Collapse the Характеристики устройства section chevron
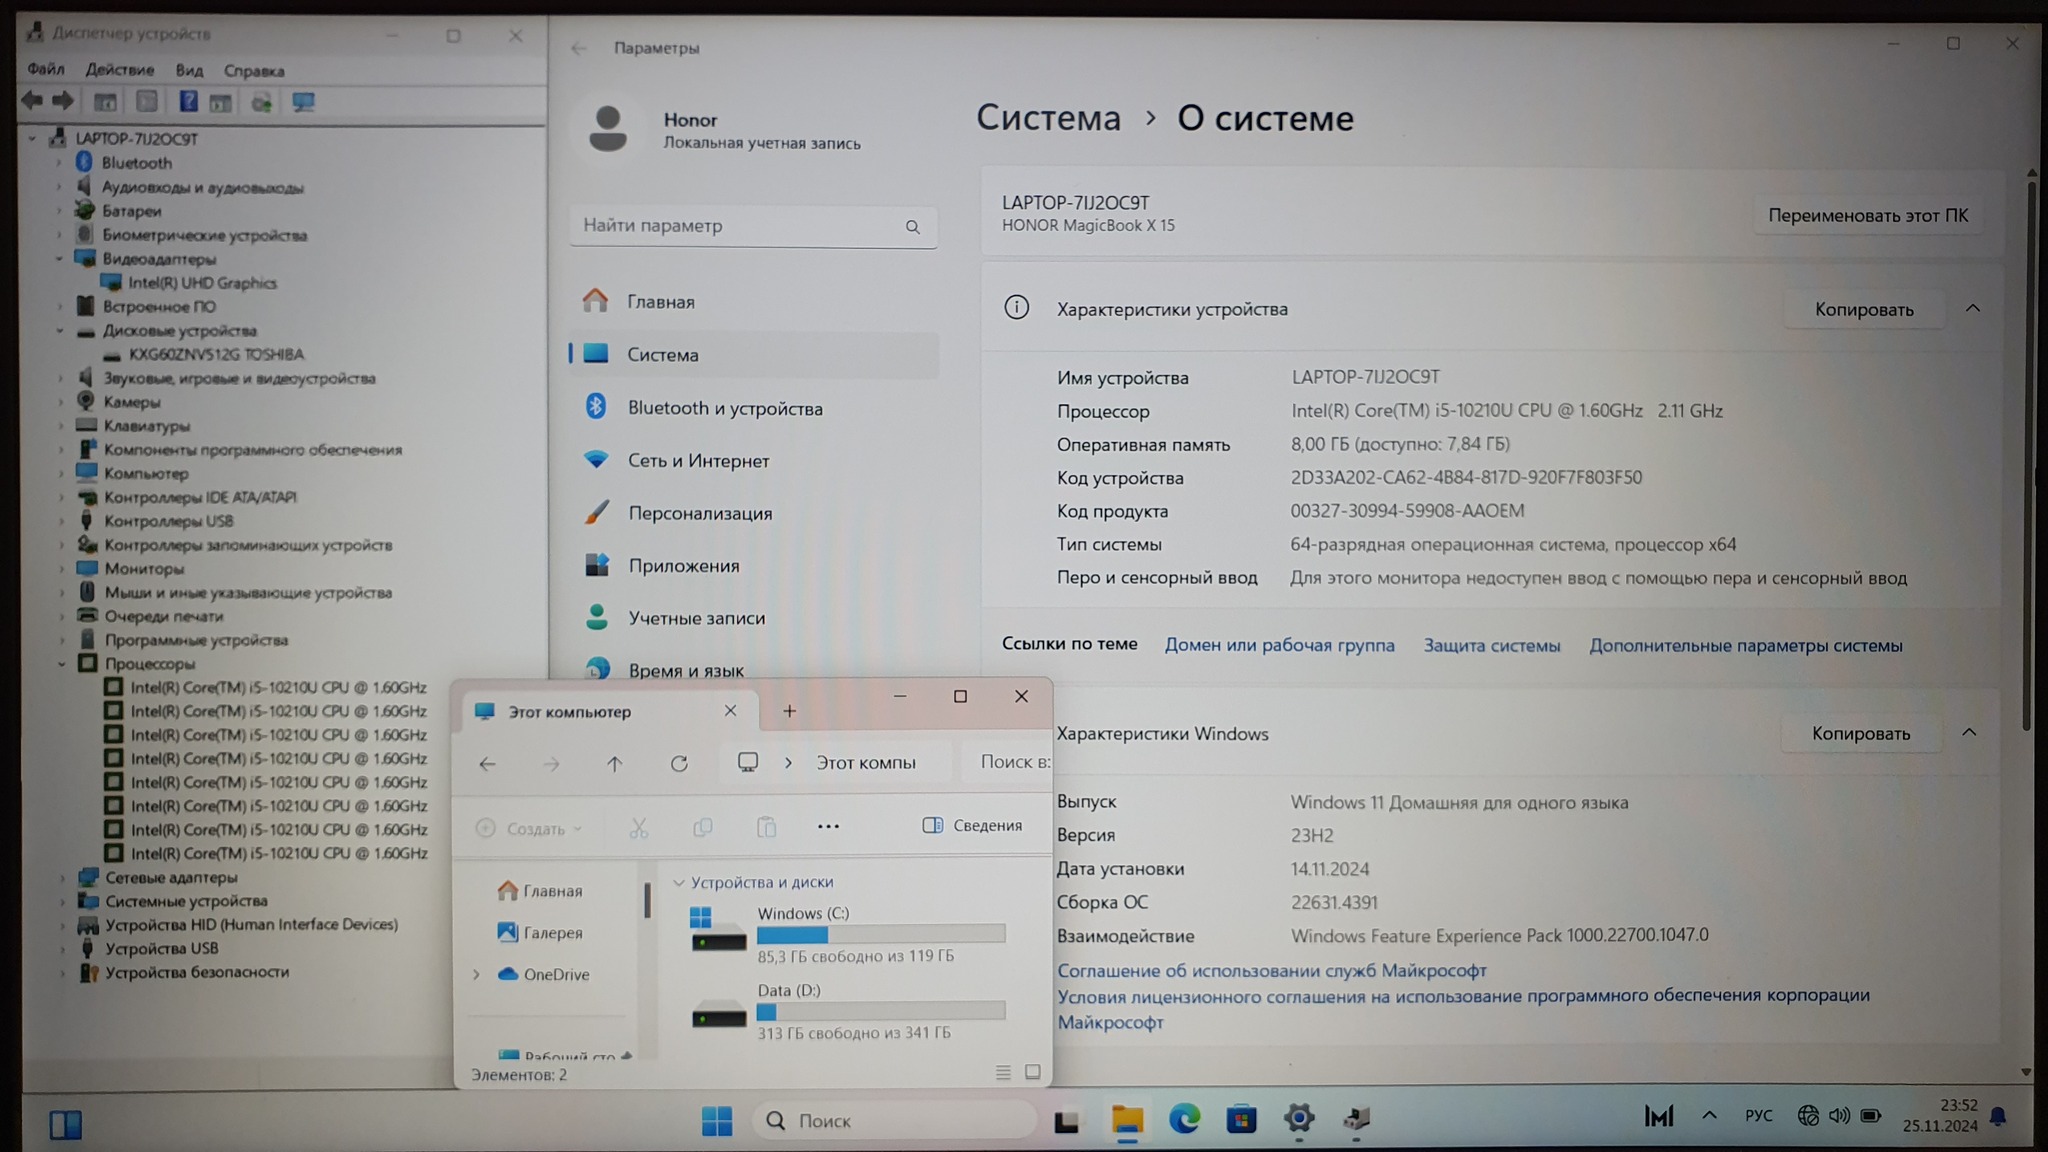 click(x=1972, y=309)
